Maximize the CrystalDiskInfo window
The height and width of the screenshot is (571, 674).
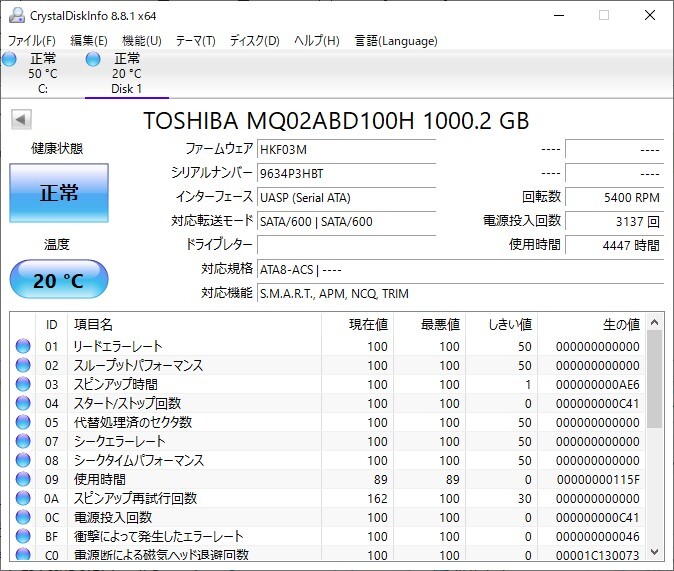(604, 15)
